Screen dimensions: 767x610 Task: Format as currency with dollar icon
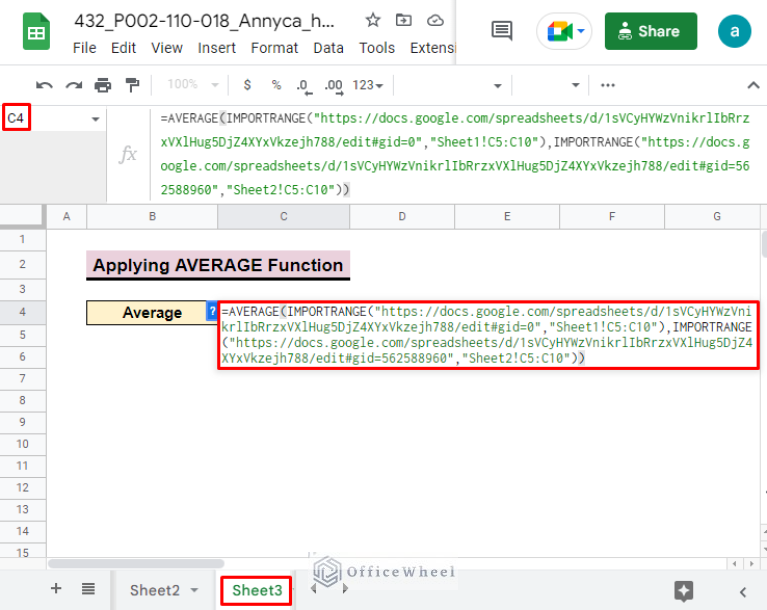tap(248, 85)
